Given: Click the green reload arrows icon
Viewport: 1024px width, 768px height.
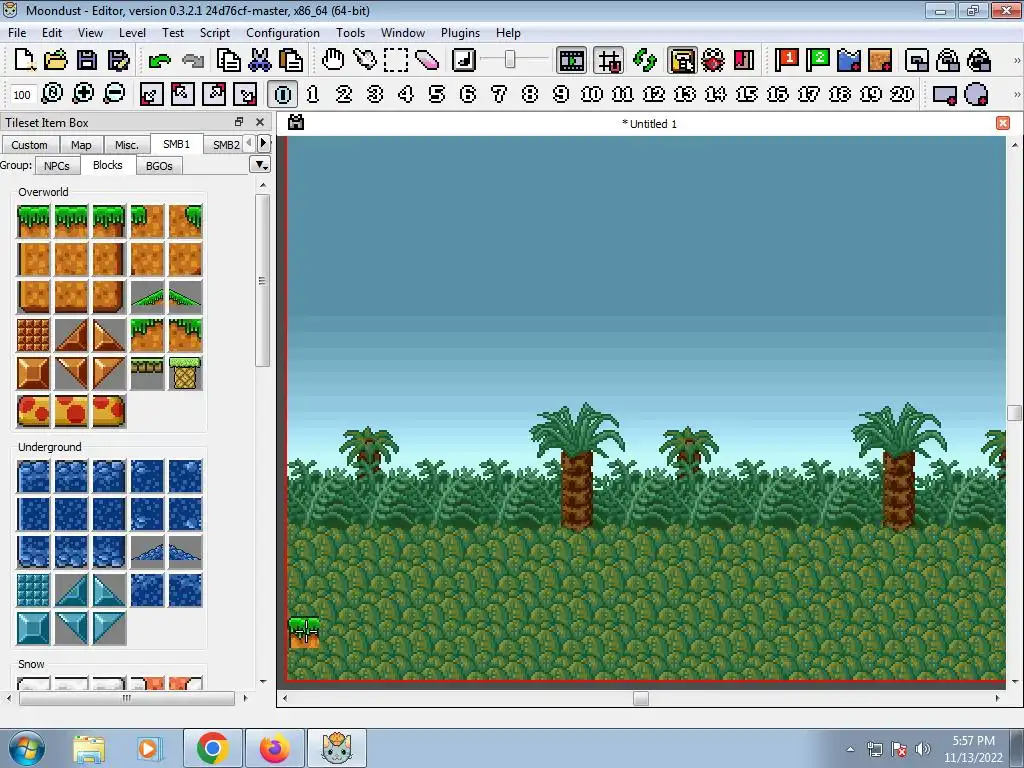Looking at the screenshot, I should [x=645, y=60].
